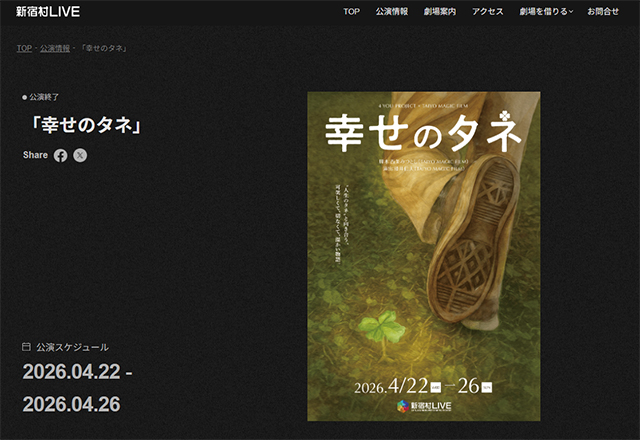The image size is (640, 440).
Task: Click the 「幸せのタネ」 page title
Action: click(86, 124)
